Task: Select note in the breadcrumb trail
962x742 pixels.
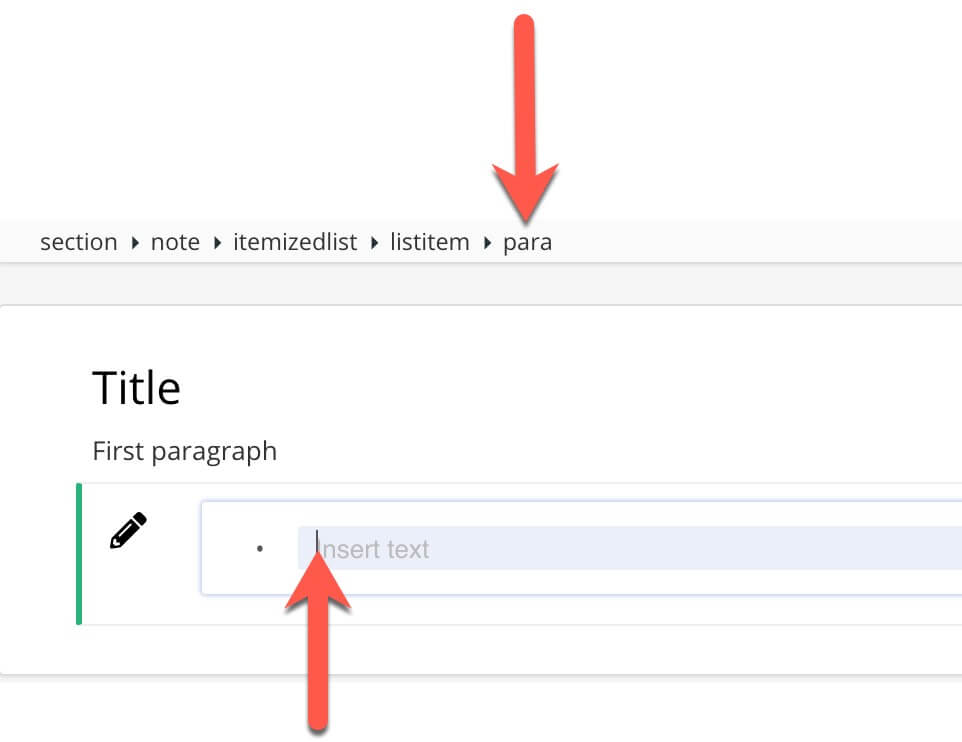Action: click(175, 241)
